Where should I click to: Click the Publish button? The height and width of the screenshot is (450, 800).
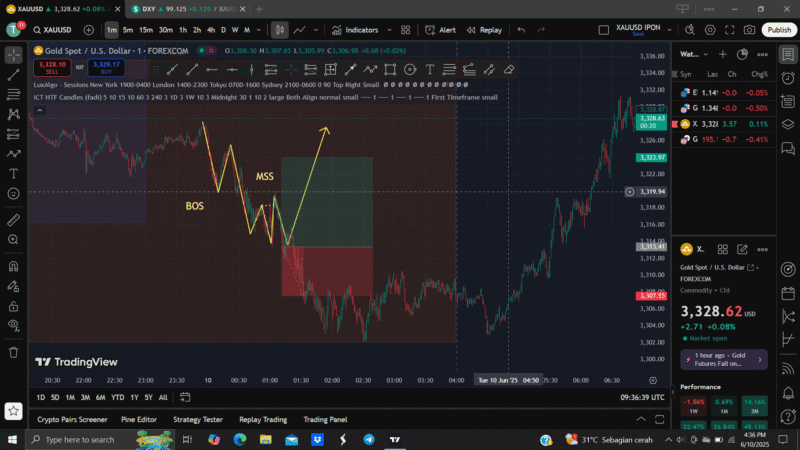point(779,30)
